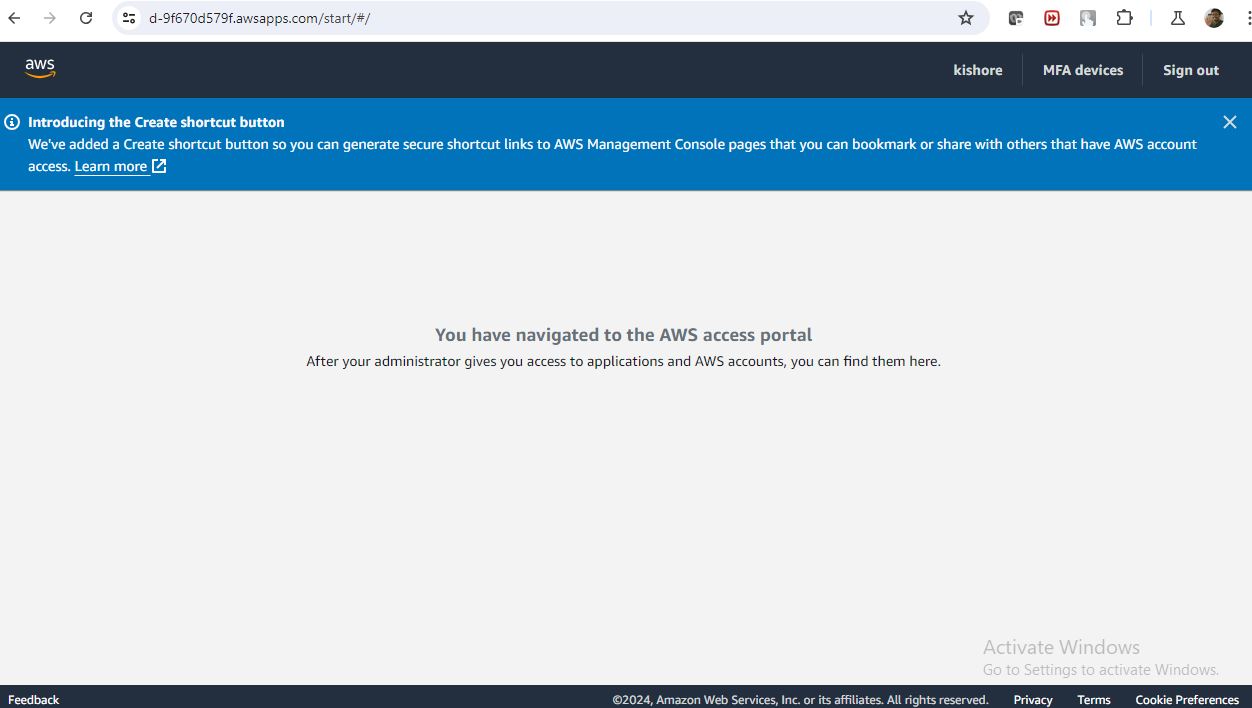Open the Chrome profile avatar
The height and width of the screenshot is (708, 1252).
pos(1214,18)
